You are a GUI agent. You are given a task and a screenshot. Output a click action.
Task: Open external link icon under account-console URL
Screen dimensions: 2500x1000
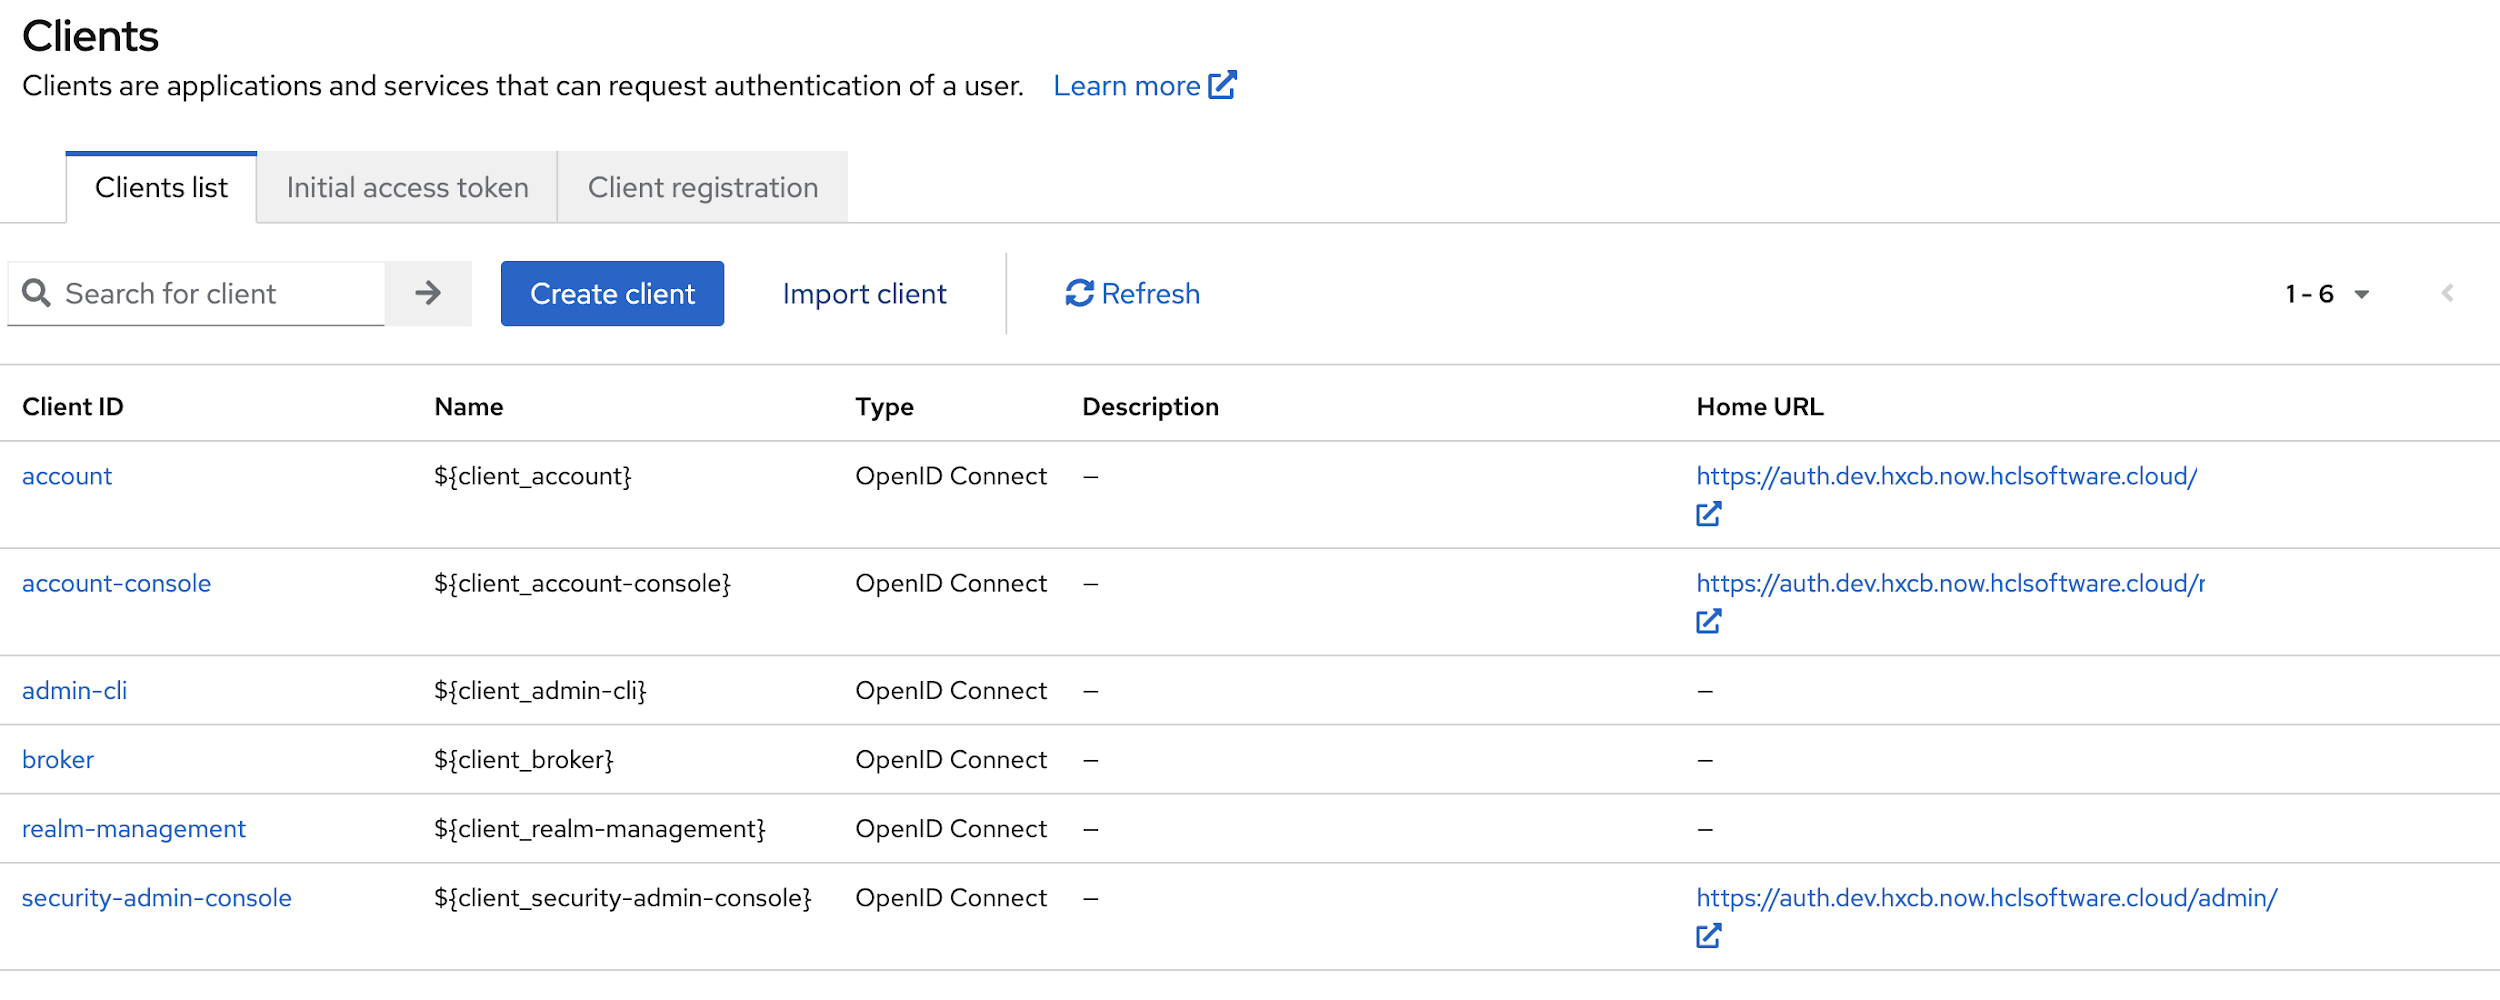[x=1708, y=622]
